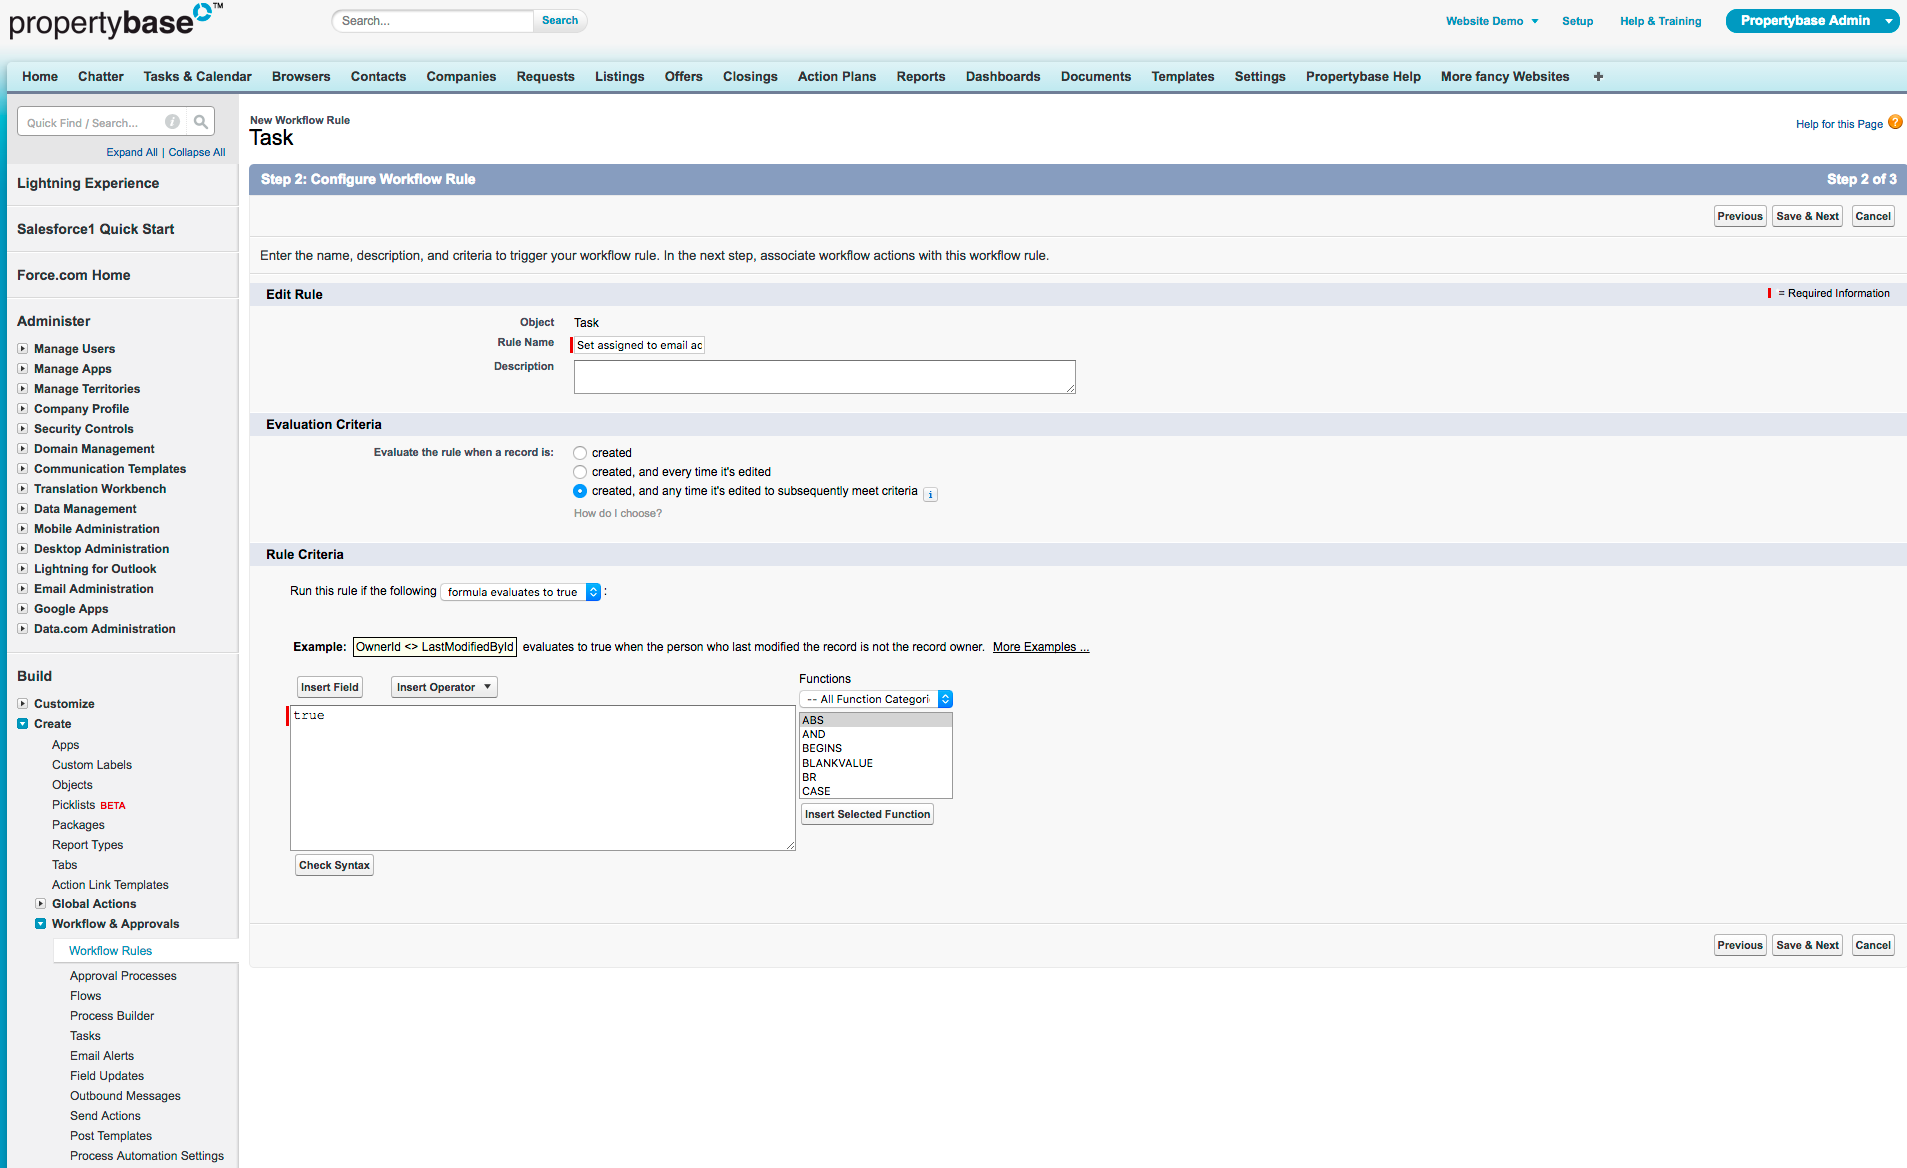Screen dimensions: 1907x1168
Task: Open Workflow Rules in sidebar
Action: pos(110,951)
